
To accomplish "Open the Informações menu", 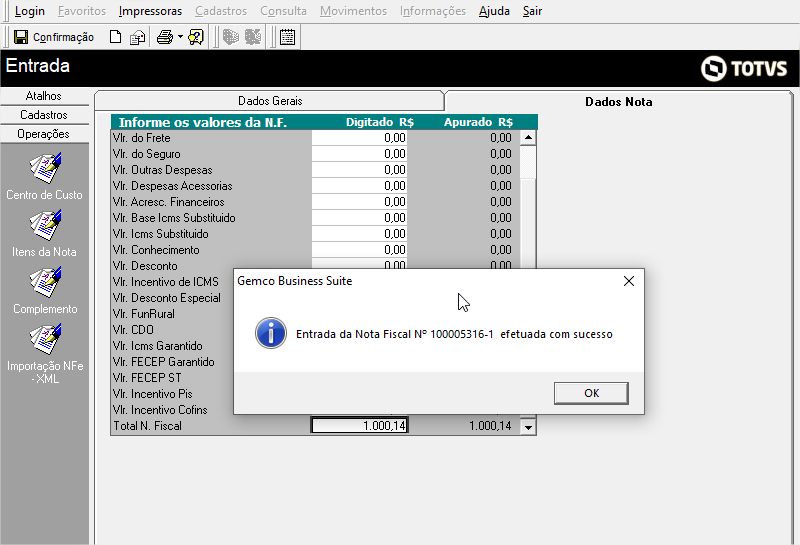I will pyautogui.click(x=433, y=11).
